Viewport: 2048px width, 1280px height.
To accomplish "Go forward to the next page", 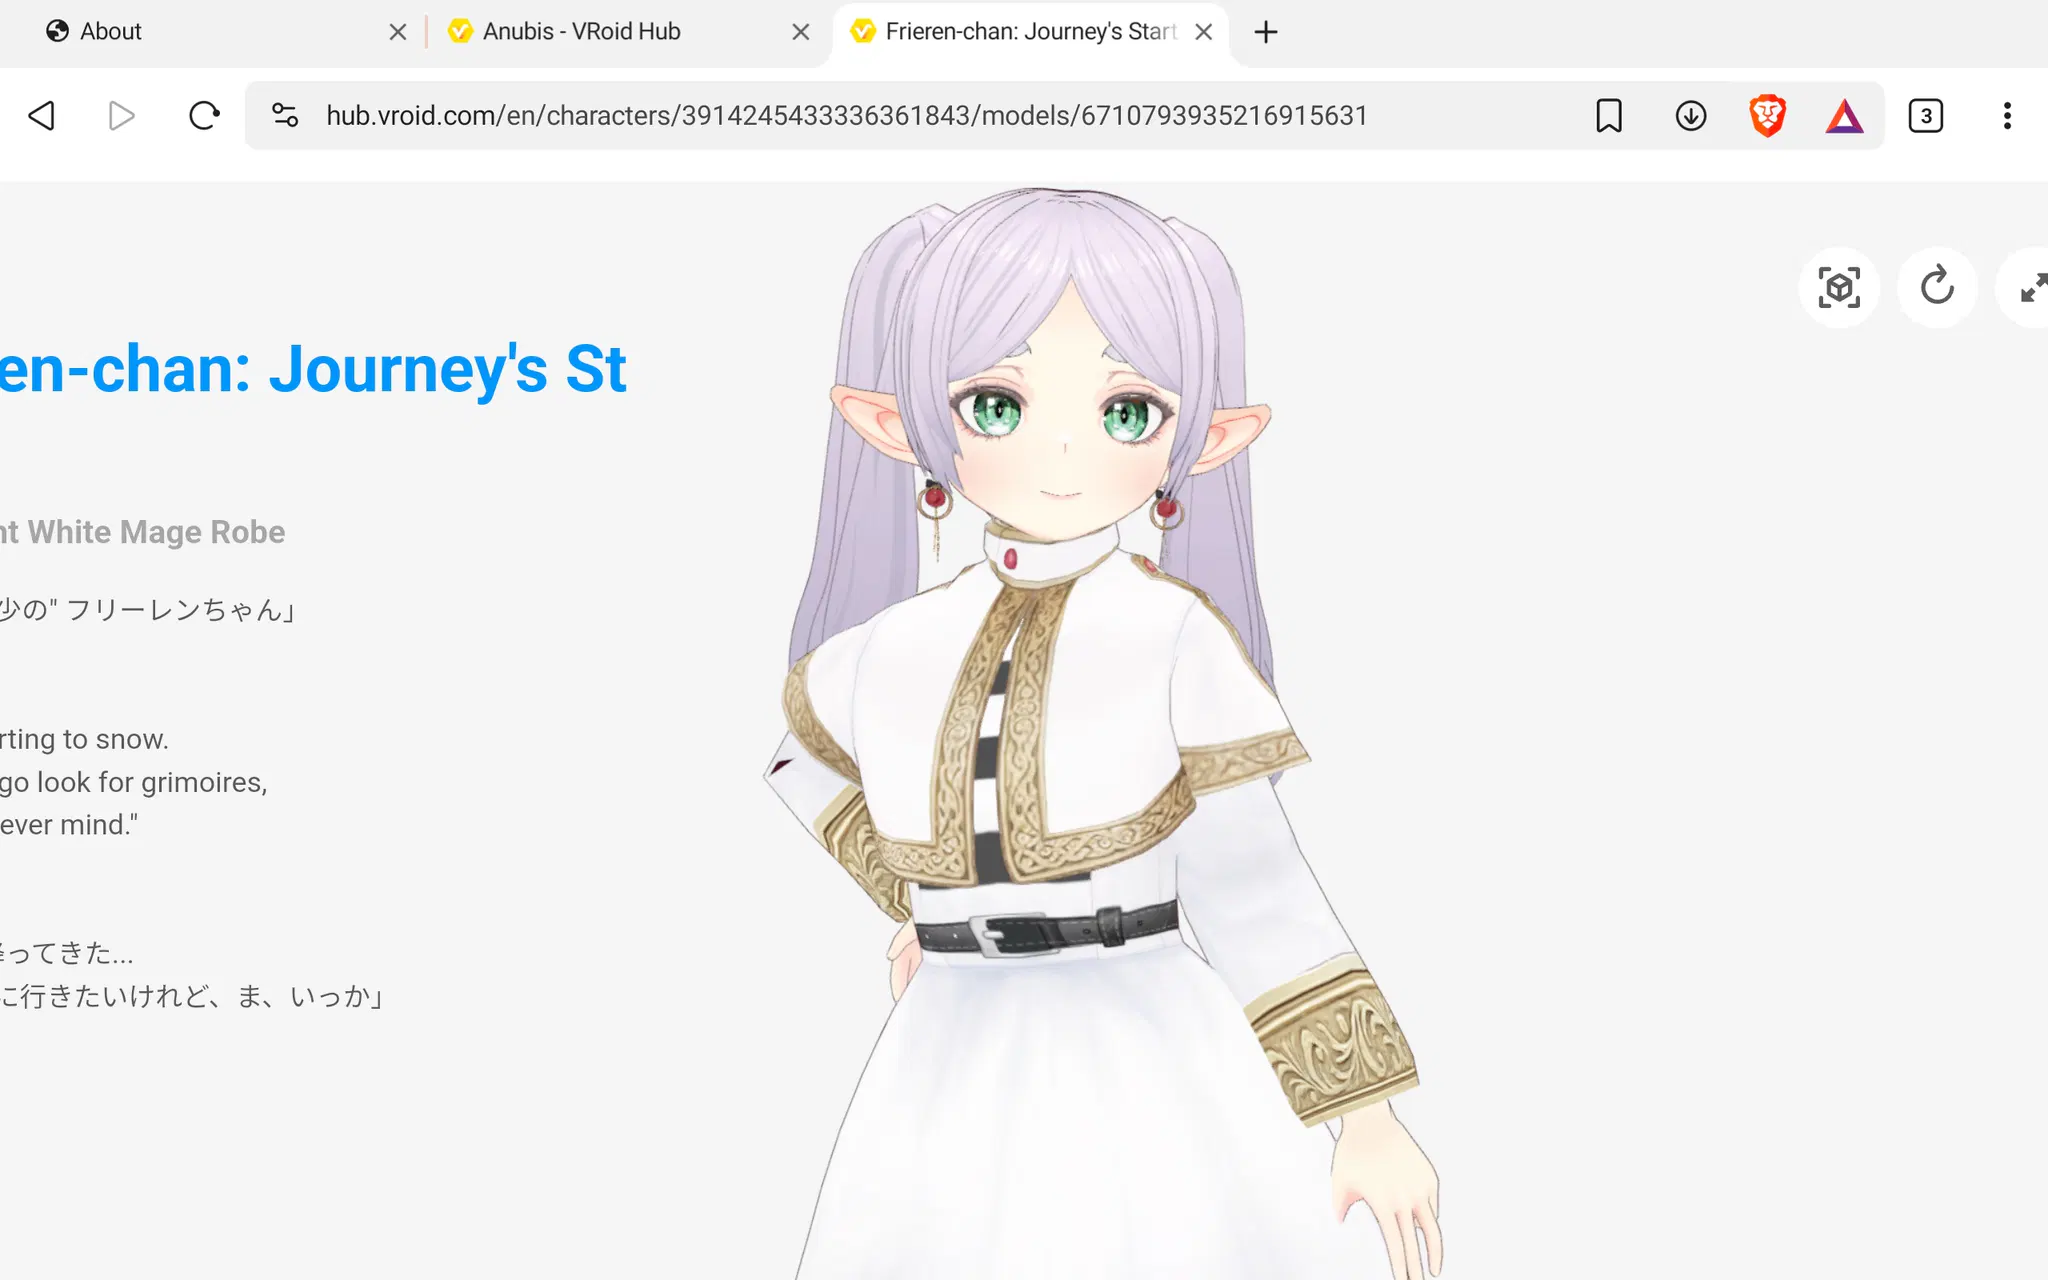I will point(121,116).
